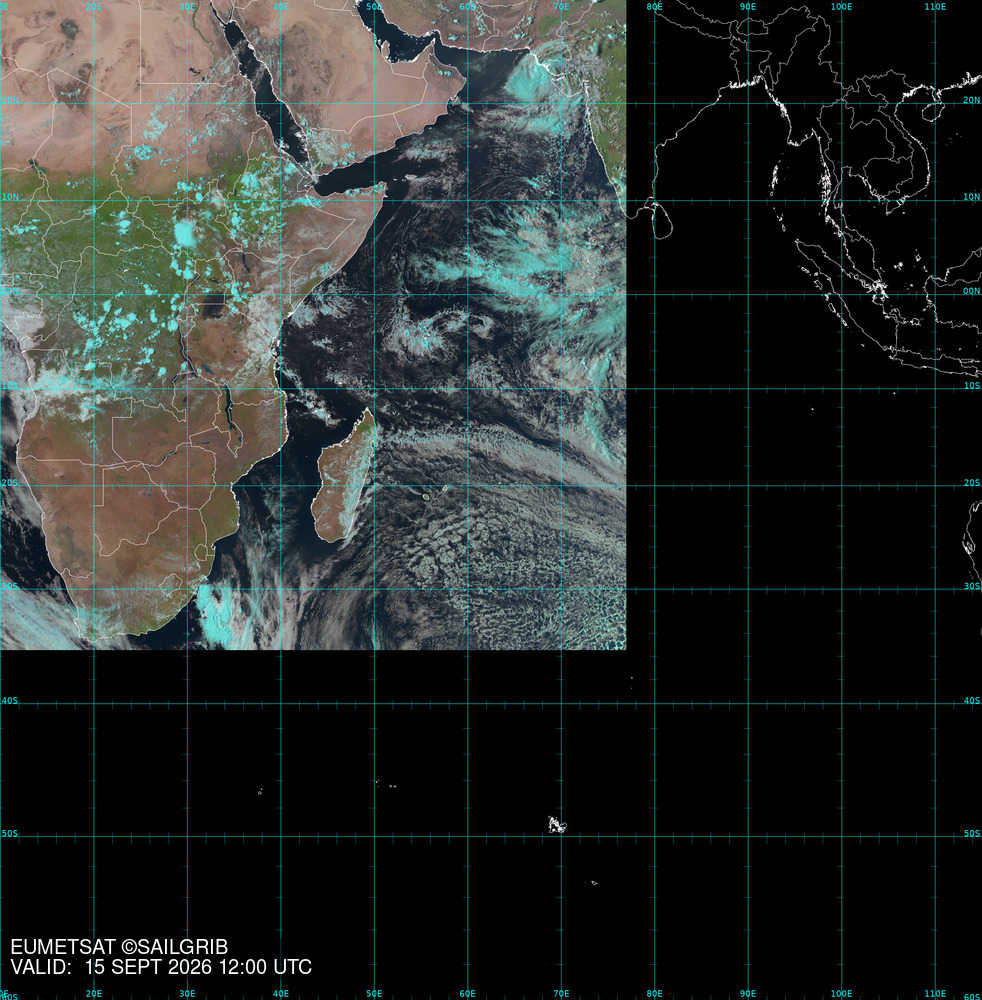Click the 60E and 50S grid intersection

click(x=467, y=836)
